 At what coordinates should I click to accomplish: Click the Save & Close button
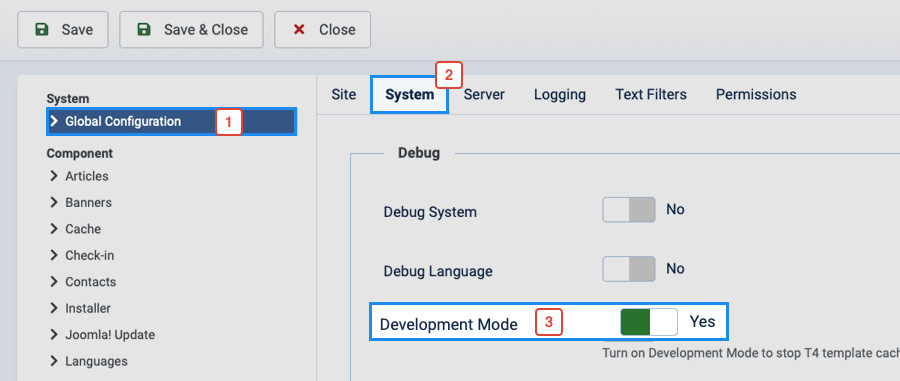(x=191, y=29)
